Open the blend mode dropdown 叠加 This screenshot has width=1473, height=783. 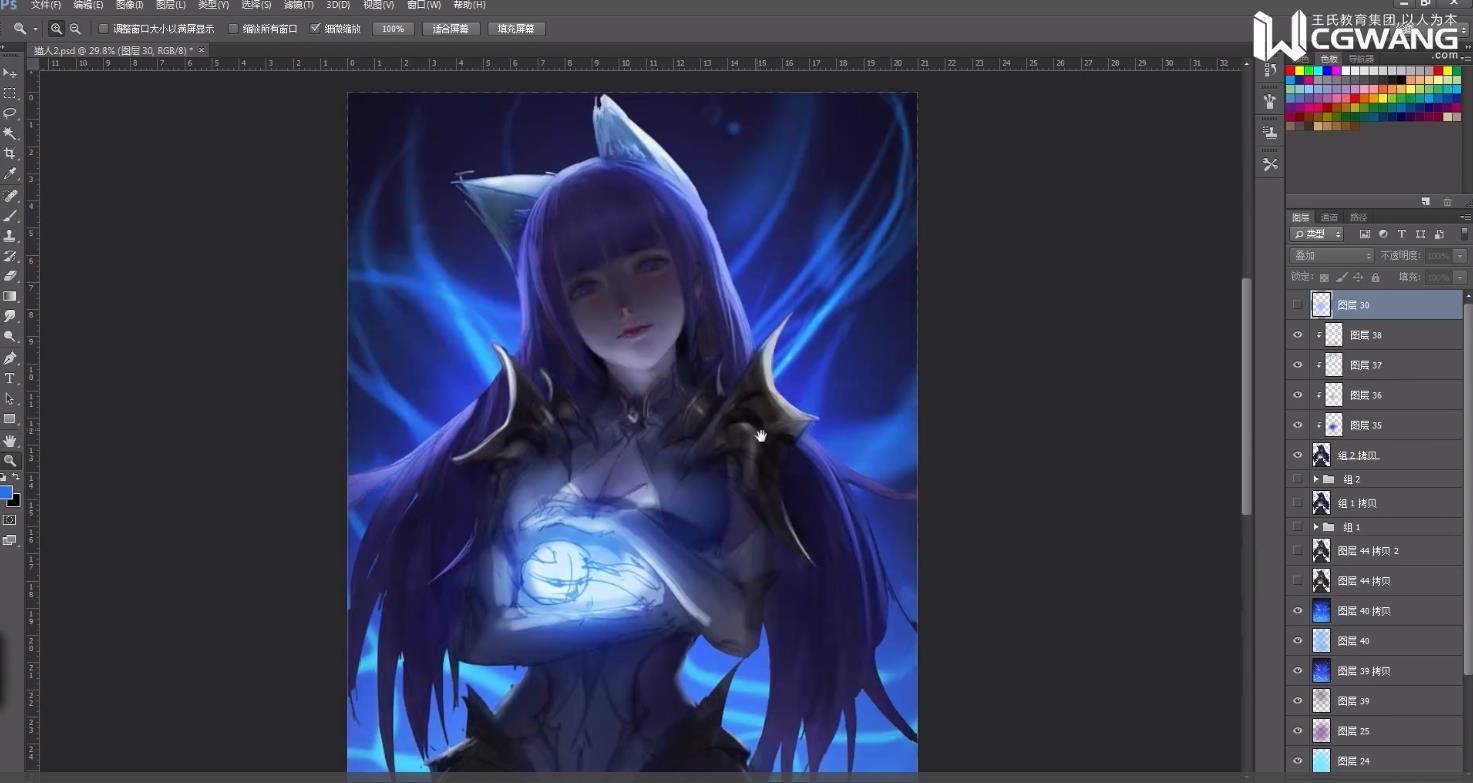1332,256
